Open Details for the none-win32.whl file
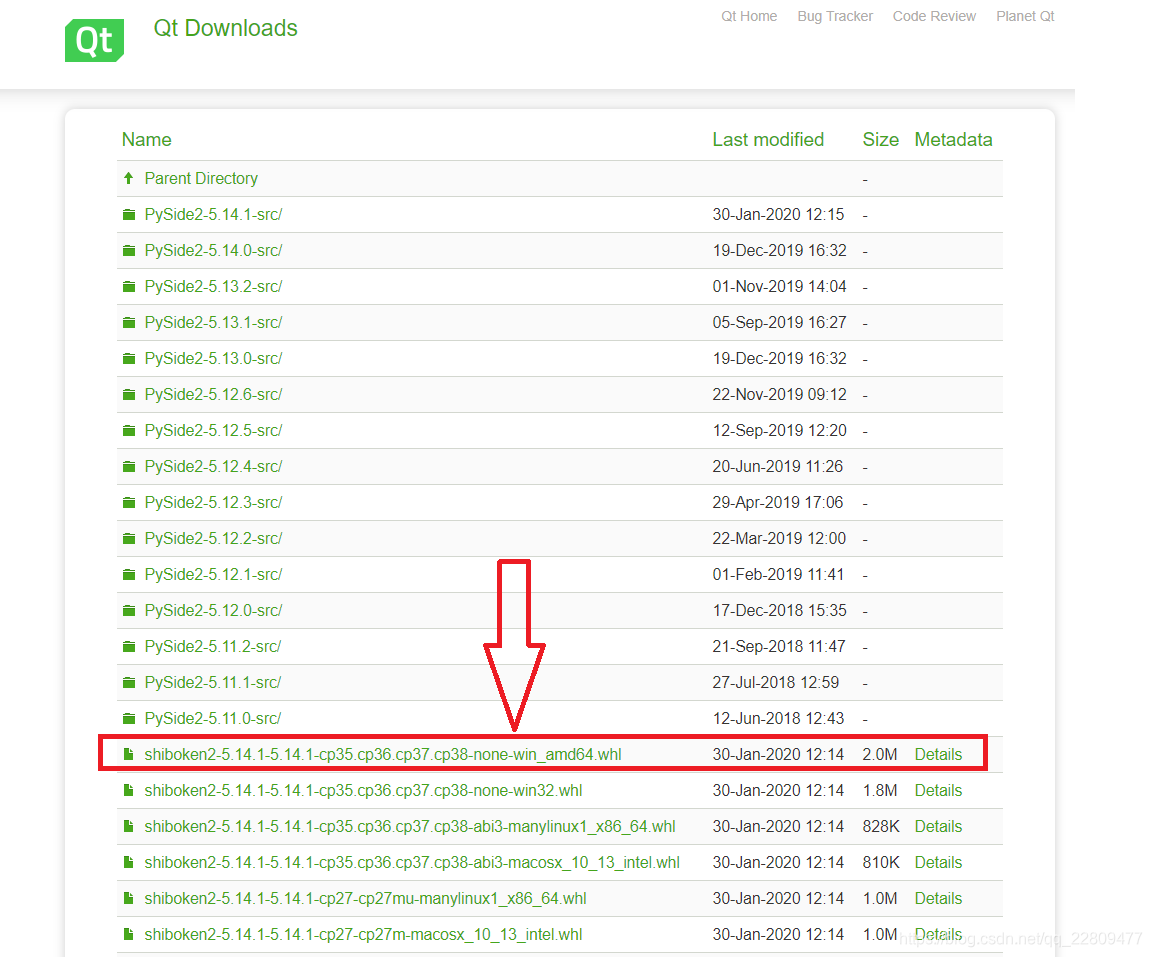 point(938,790)
